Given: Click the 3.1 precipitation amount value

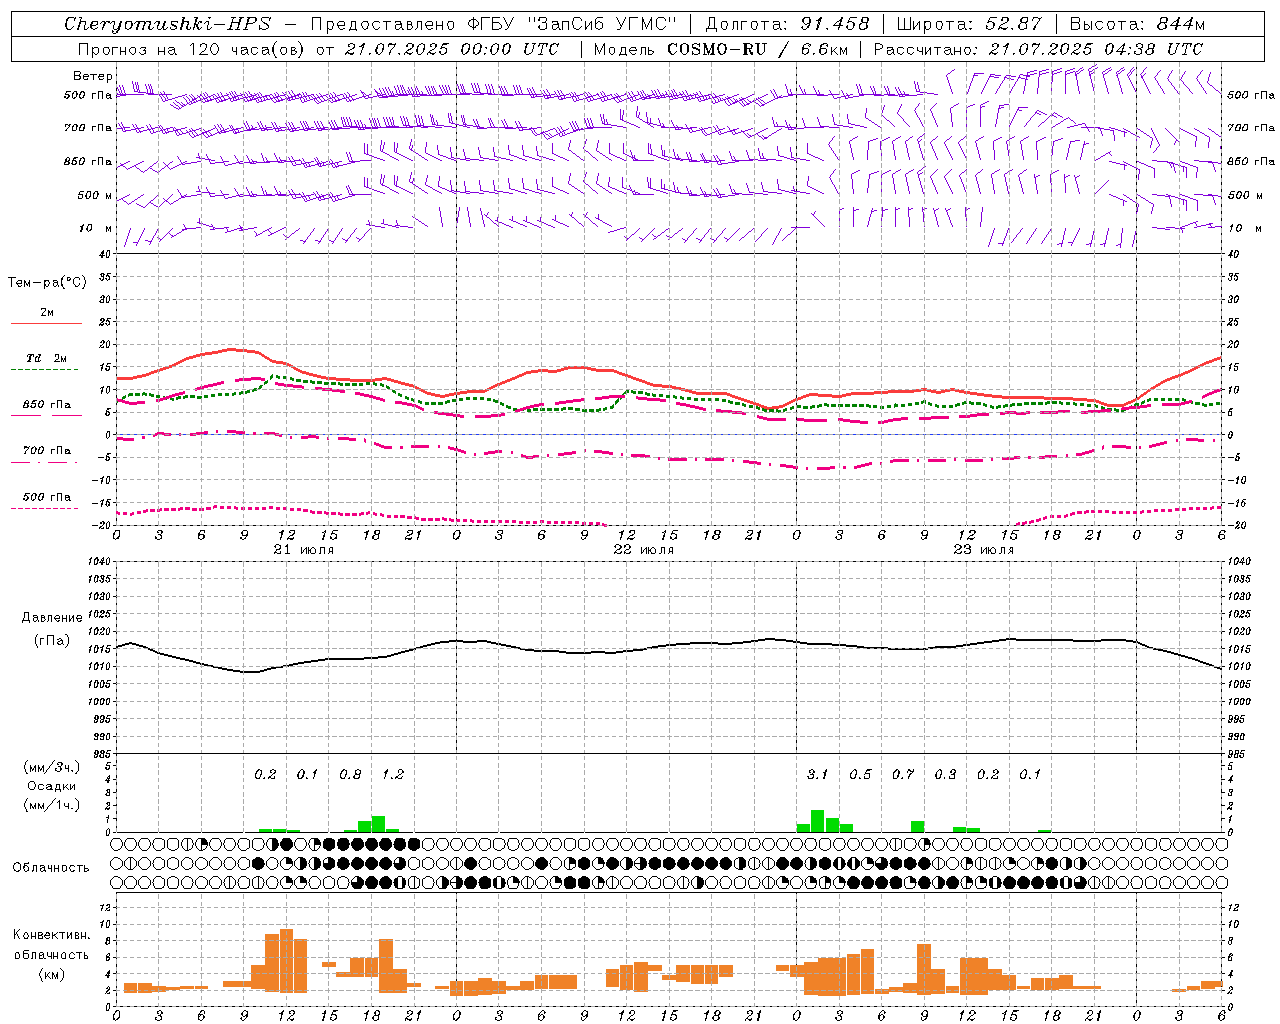Looking at the screenshot, I should pyautogui.click(x=818, y=775).
